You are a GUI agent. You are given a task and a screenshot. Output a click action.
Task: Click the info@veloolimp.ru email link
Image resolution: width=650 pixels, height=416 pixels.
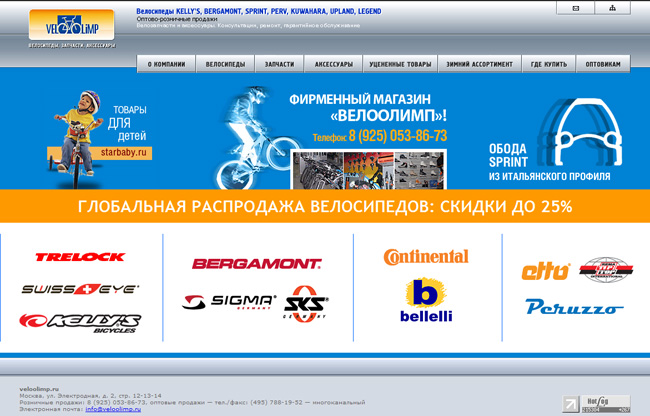coord(113,409)
